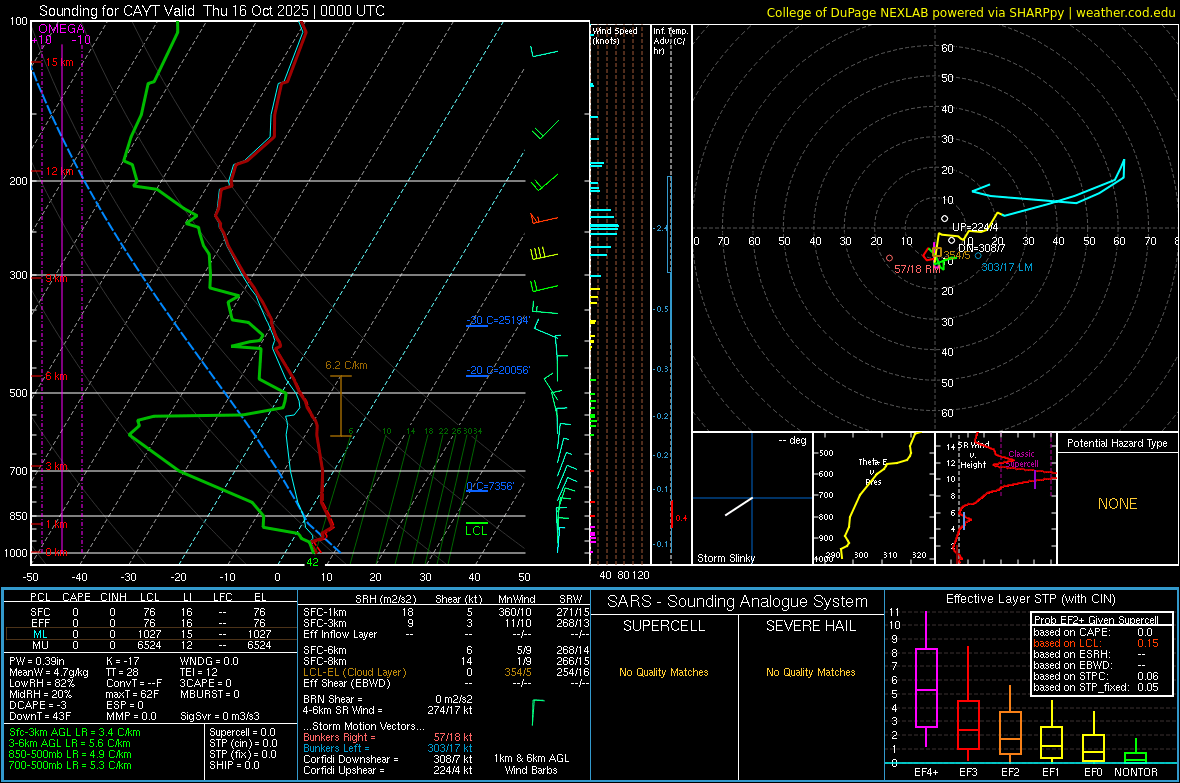Click the 'MU' parcel row label
Viewport: 1180px width, 783px height.
(40, 645)
